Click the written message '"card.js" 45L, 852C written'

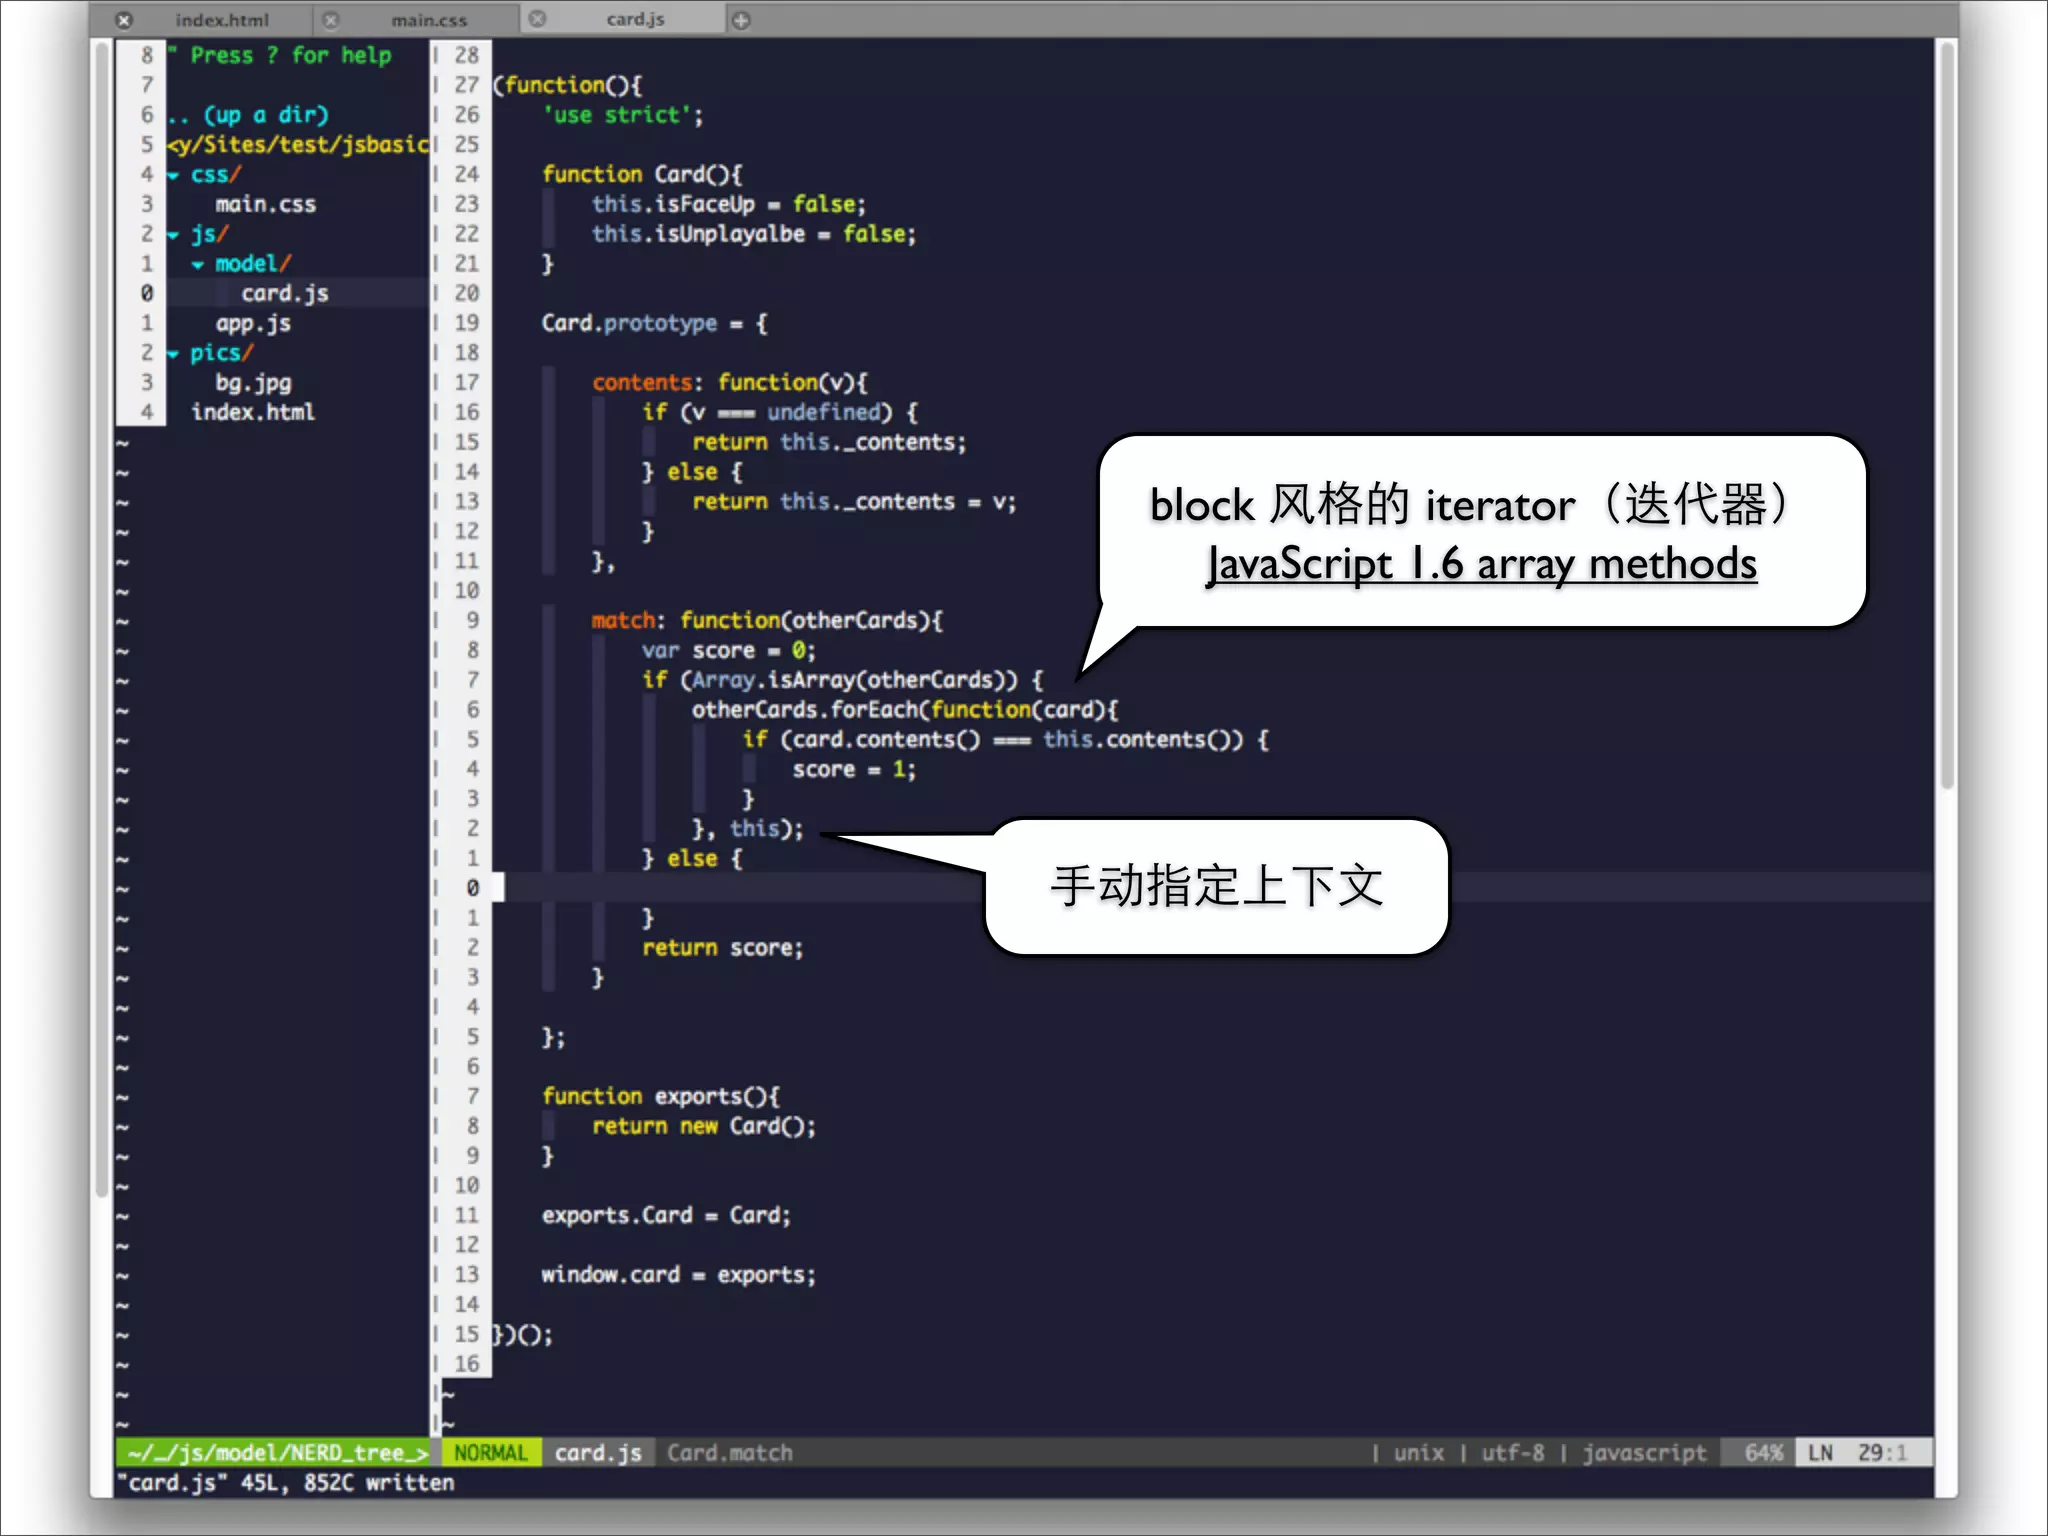click(285, 1483)
